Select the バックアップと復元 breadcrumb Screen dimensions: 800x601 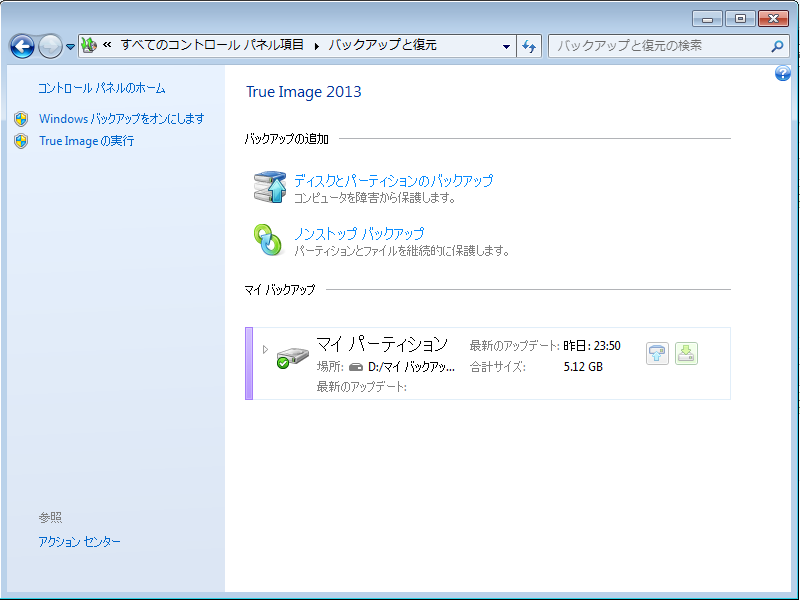tap(382, 45)
